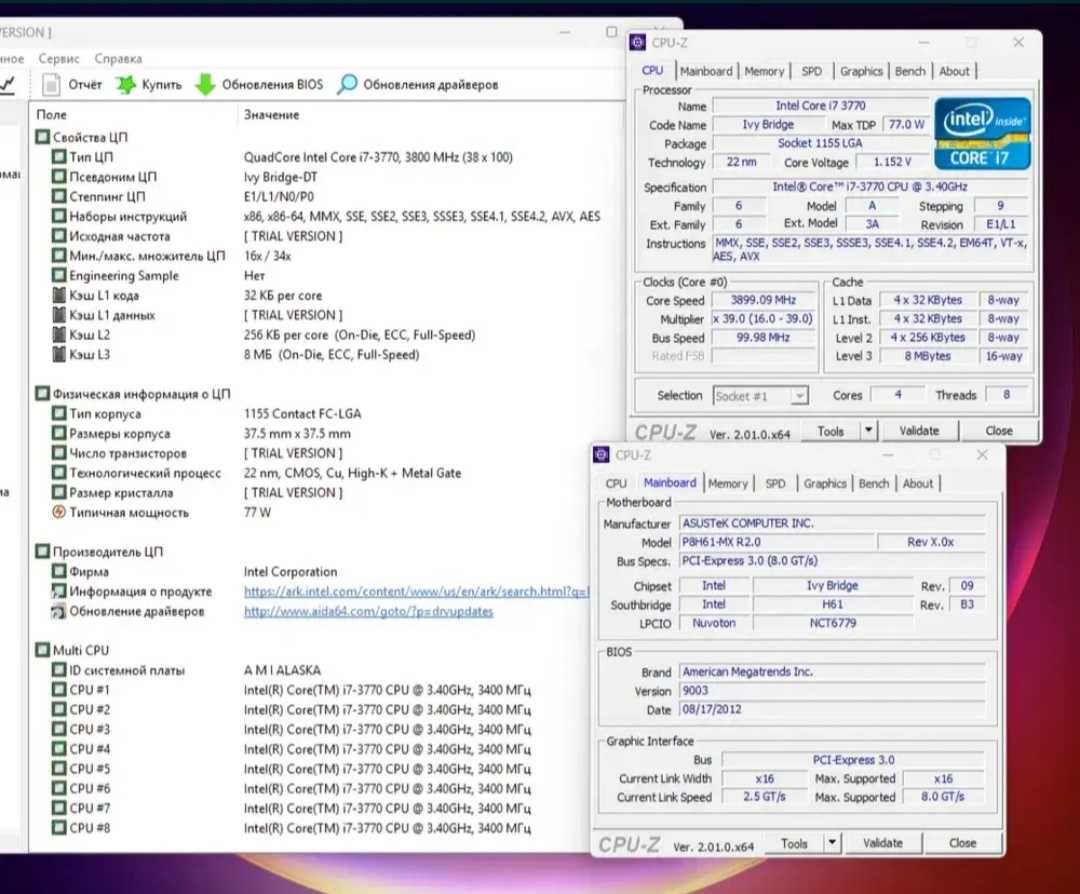Viewport: 1080px width, 894px height.
Task: Click the Intel Core i7 logo badge
Action: click(982, 134)
